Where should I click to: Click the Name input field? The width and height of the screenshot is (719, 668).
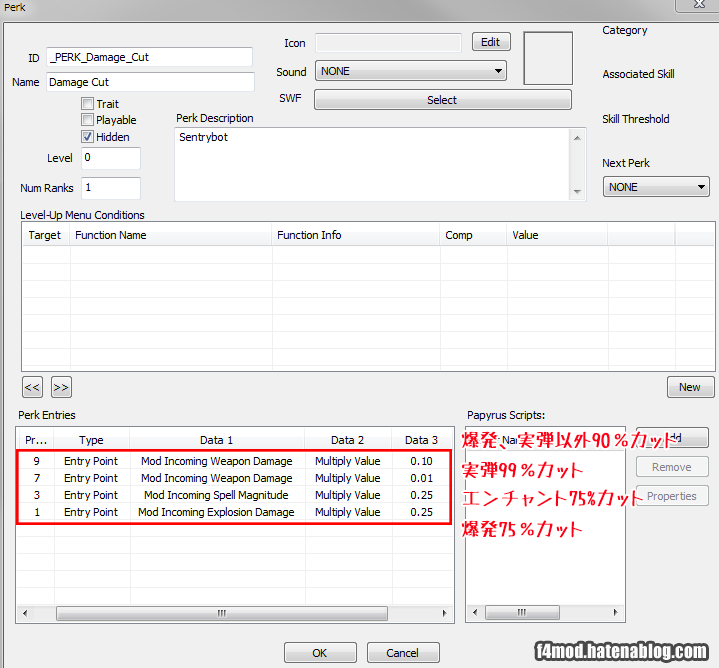150,82
